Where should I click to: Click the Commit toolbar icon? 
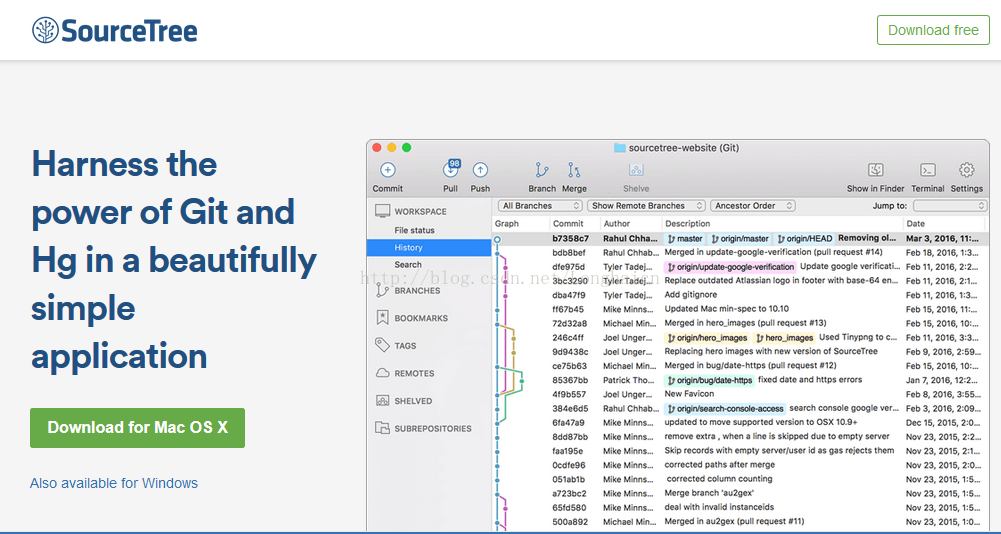tap(388, 170)
